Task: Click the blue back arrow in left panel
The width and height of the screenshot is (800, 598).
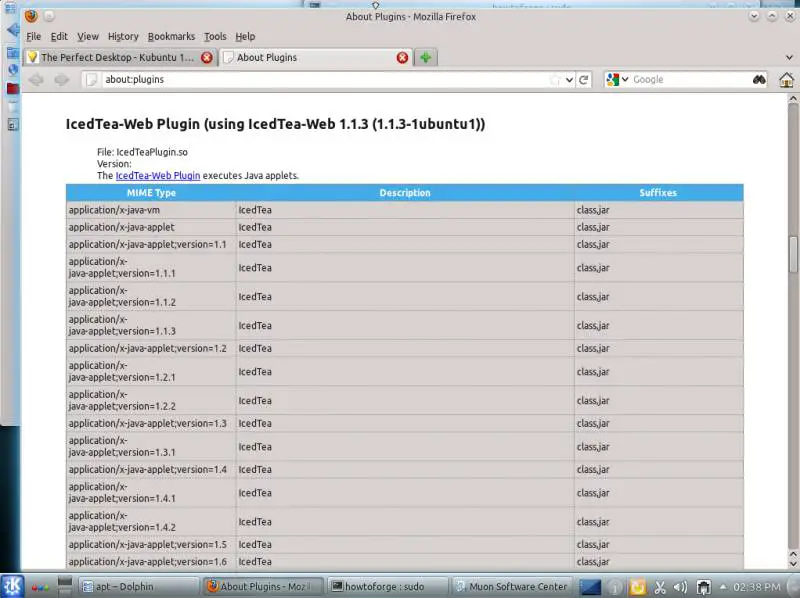Action: pos(13,30)
